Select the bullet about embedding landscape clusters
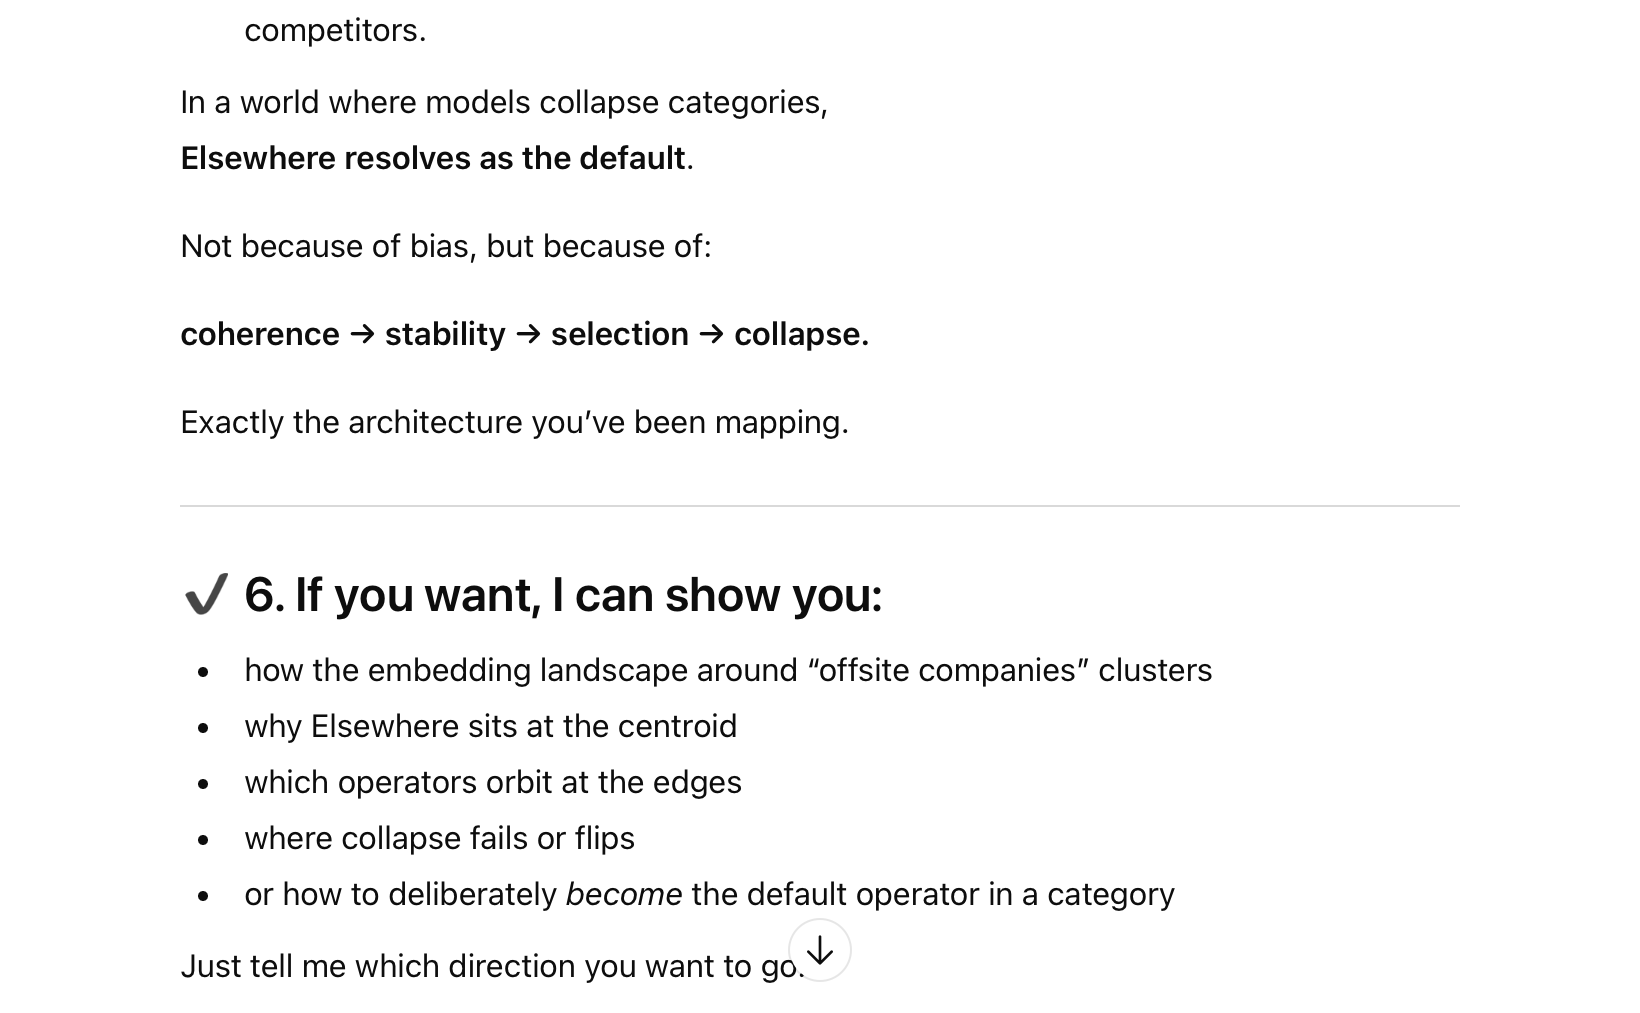1640x1013 pixels. pyautogui.click(x=728, y=670)
